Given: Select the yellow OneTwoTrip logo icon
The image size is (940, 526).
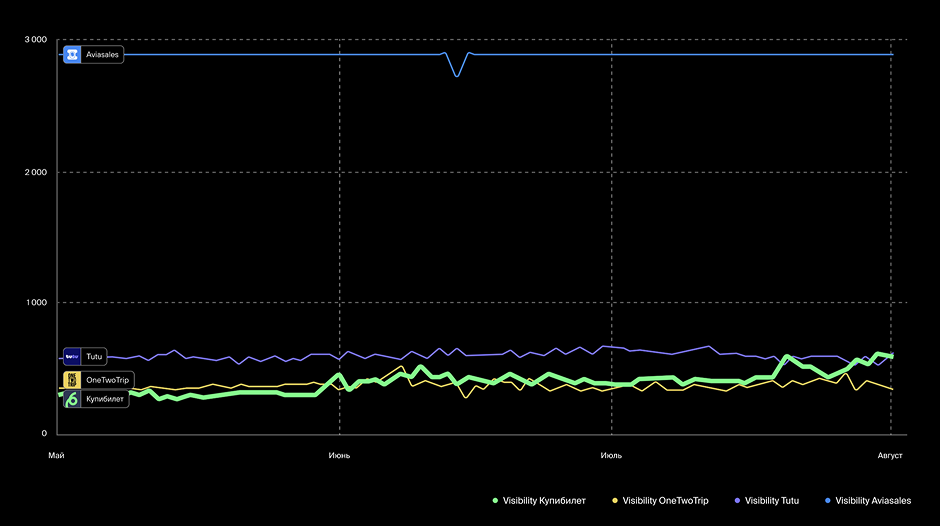Looking at the screenshot, I should [x=72, y=380].
